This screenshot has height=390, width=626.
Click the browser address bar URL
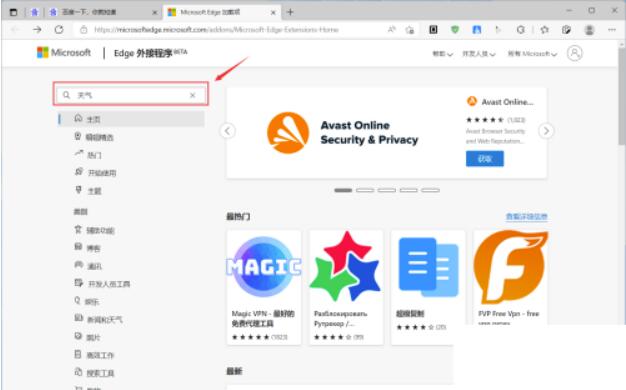tap(216, 30)
